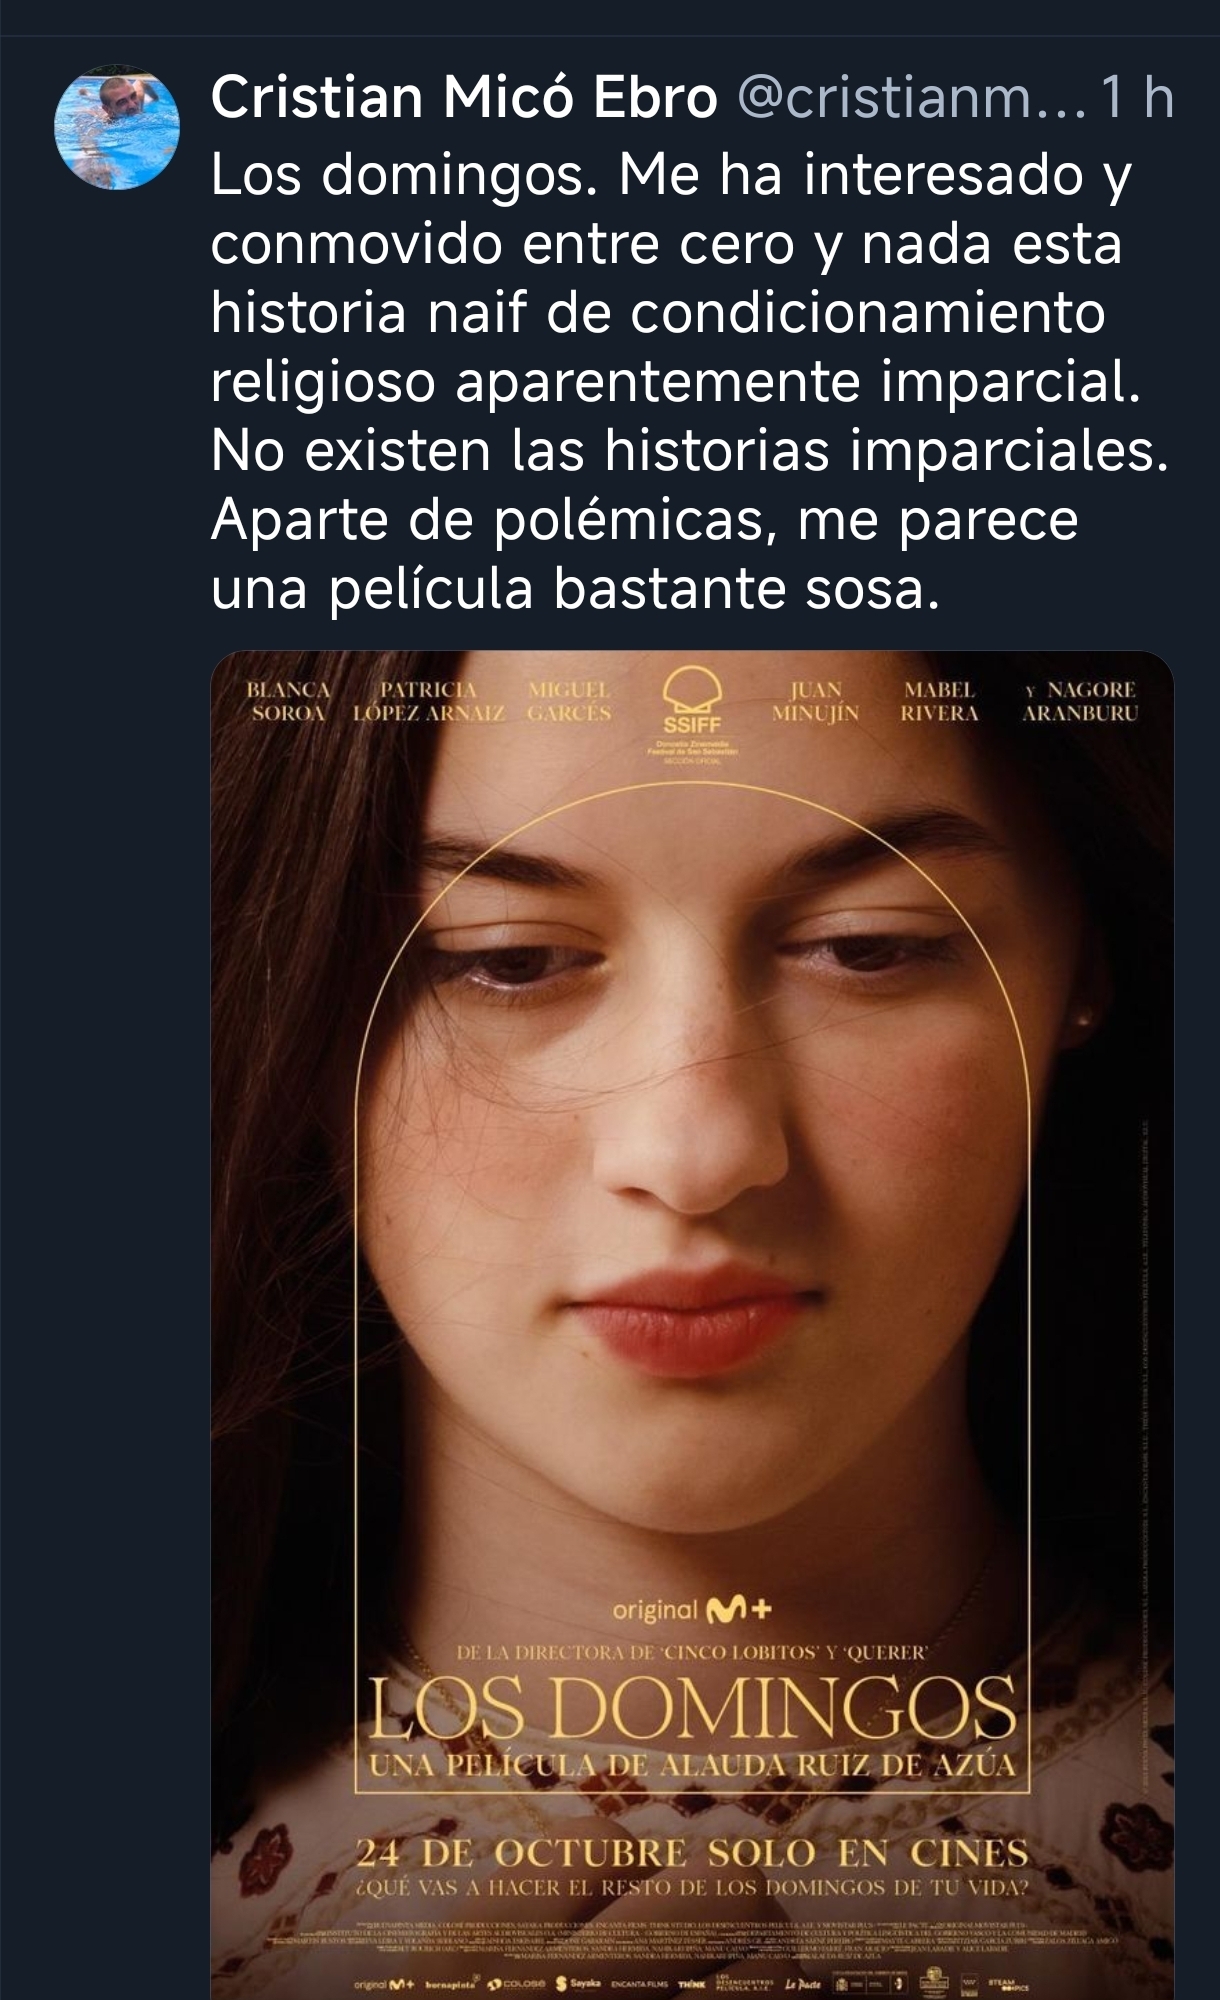Open the 1 h timestamp link
This screenshot has width=1220, height=2000.
[1135, 98]
